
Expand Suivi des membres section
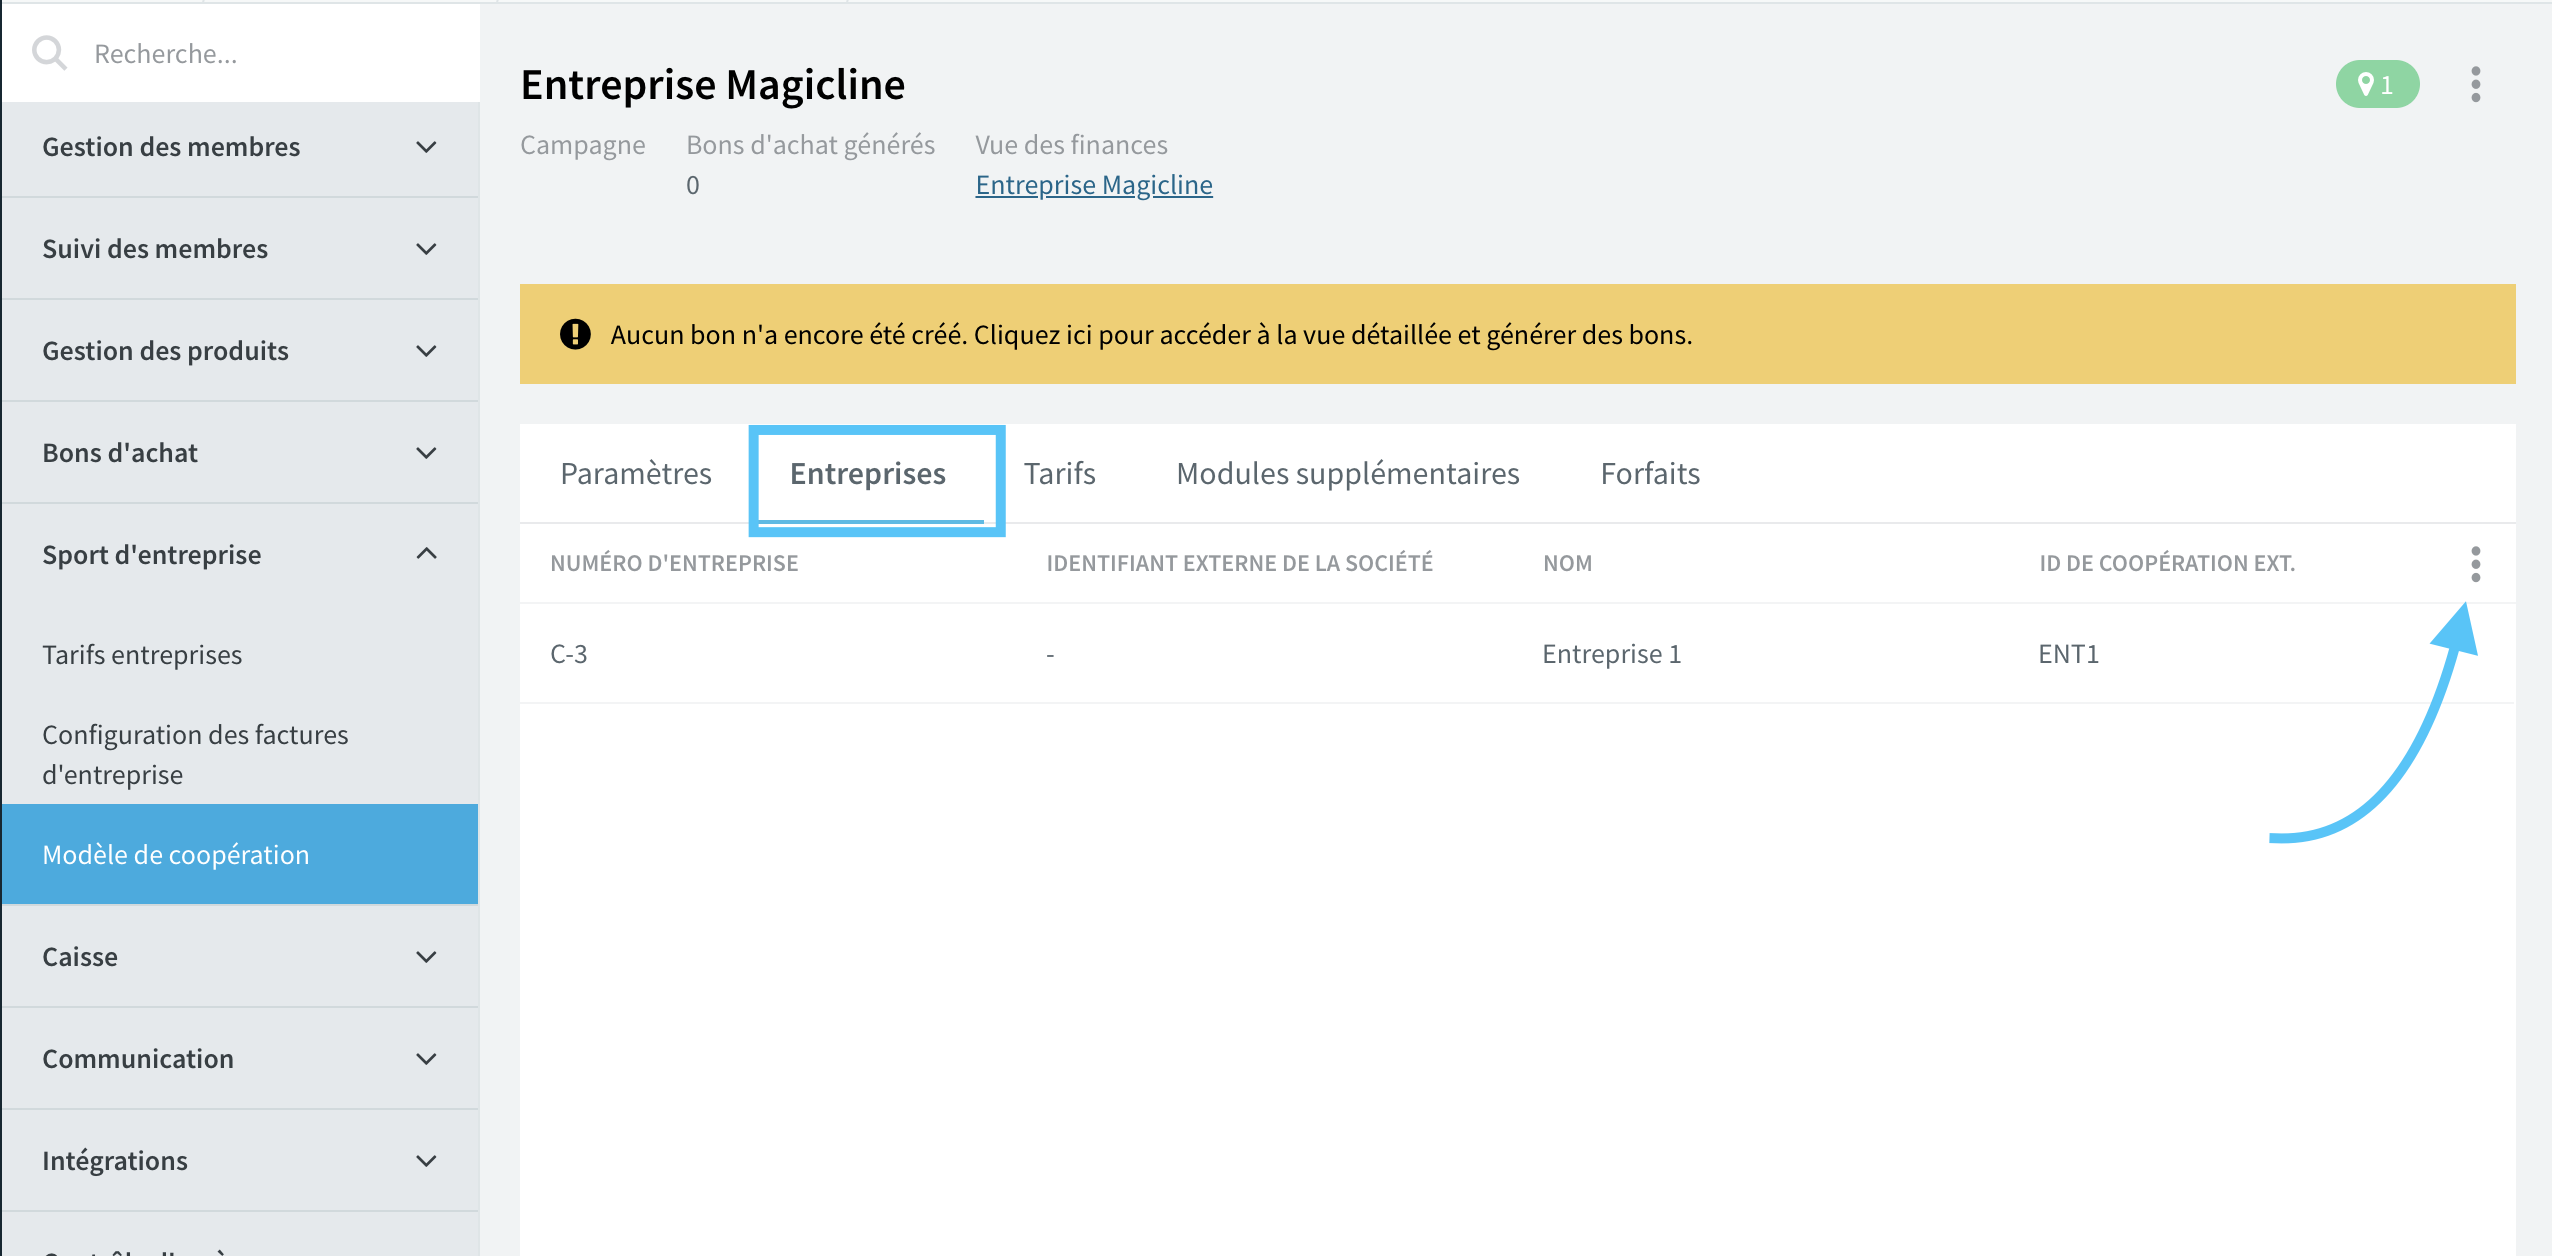(240, 249)
